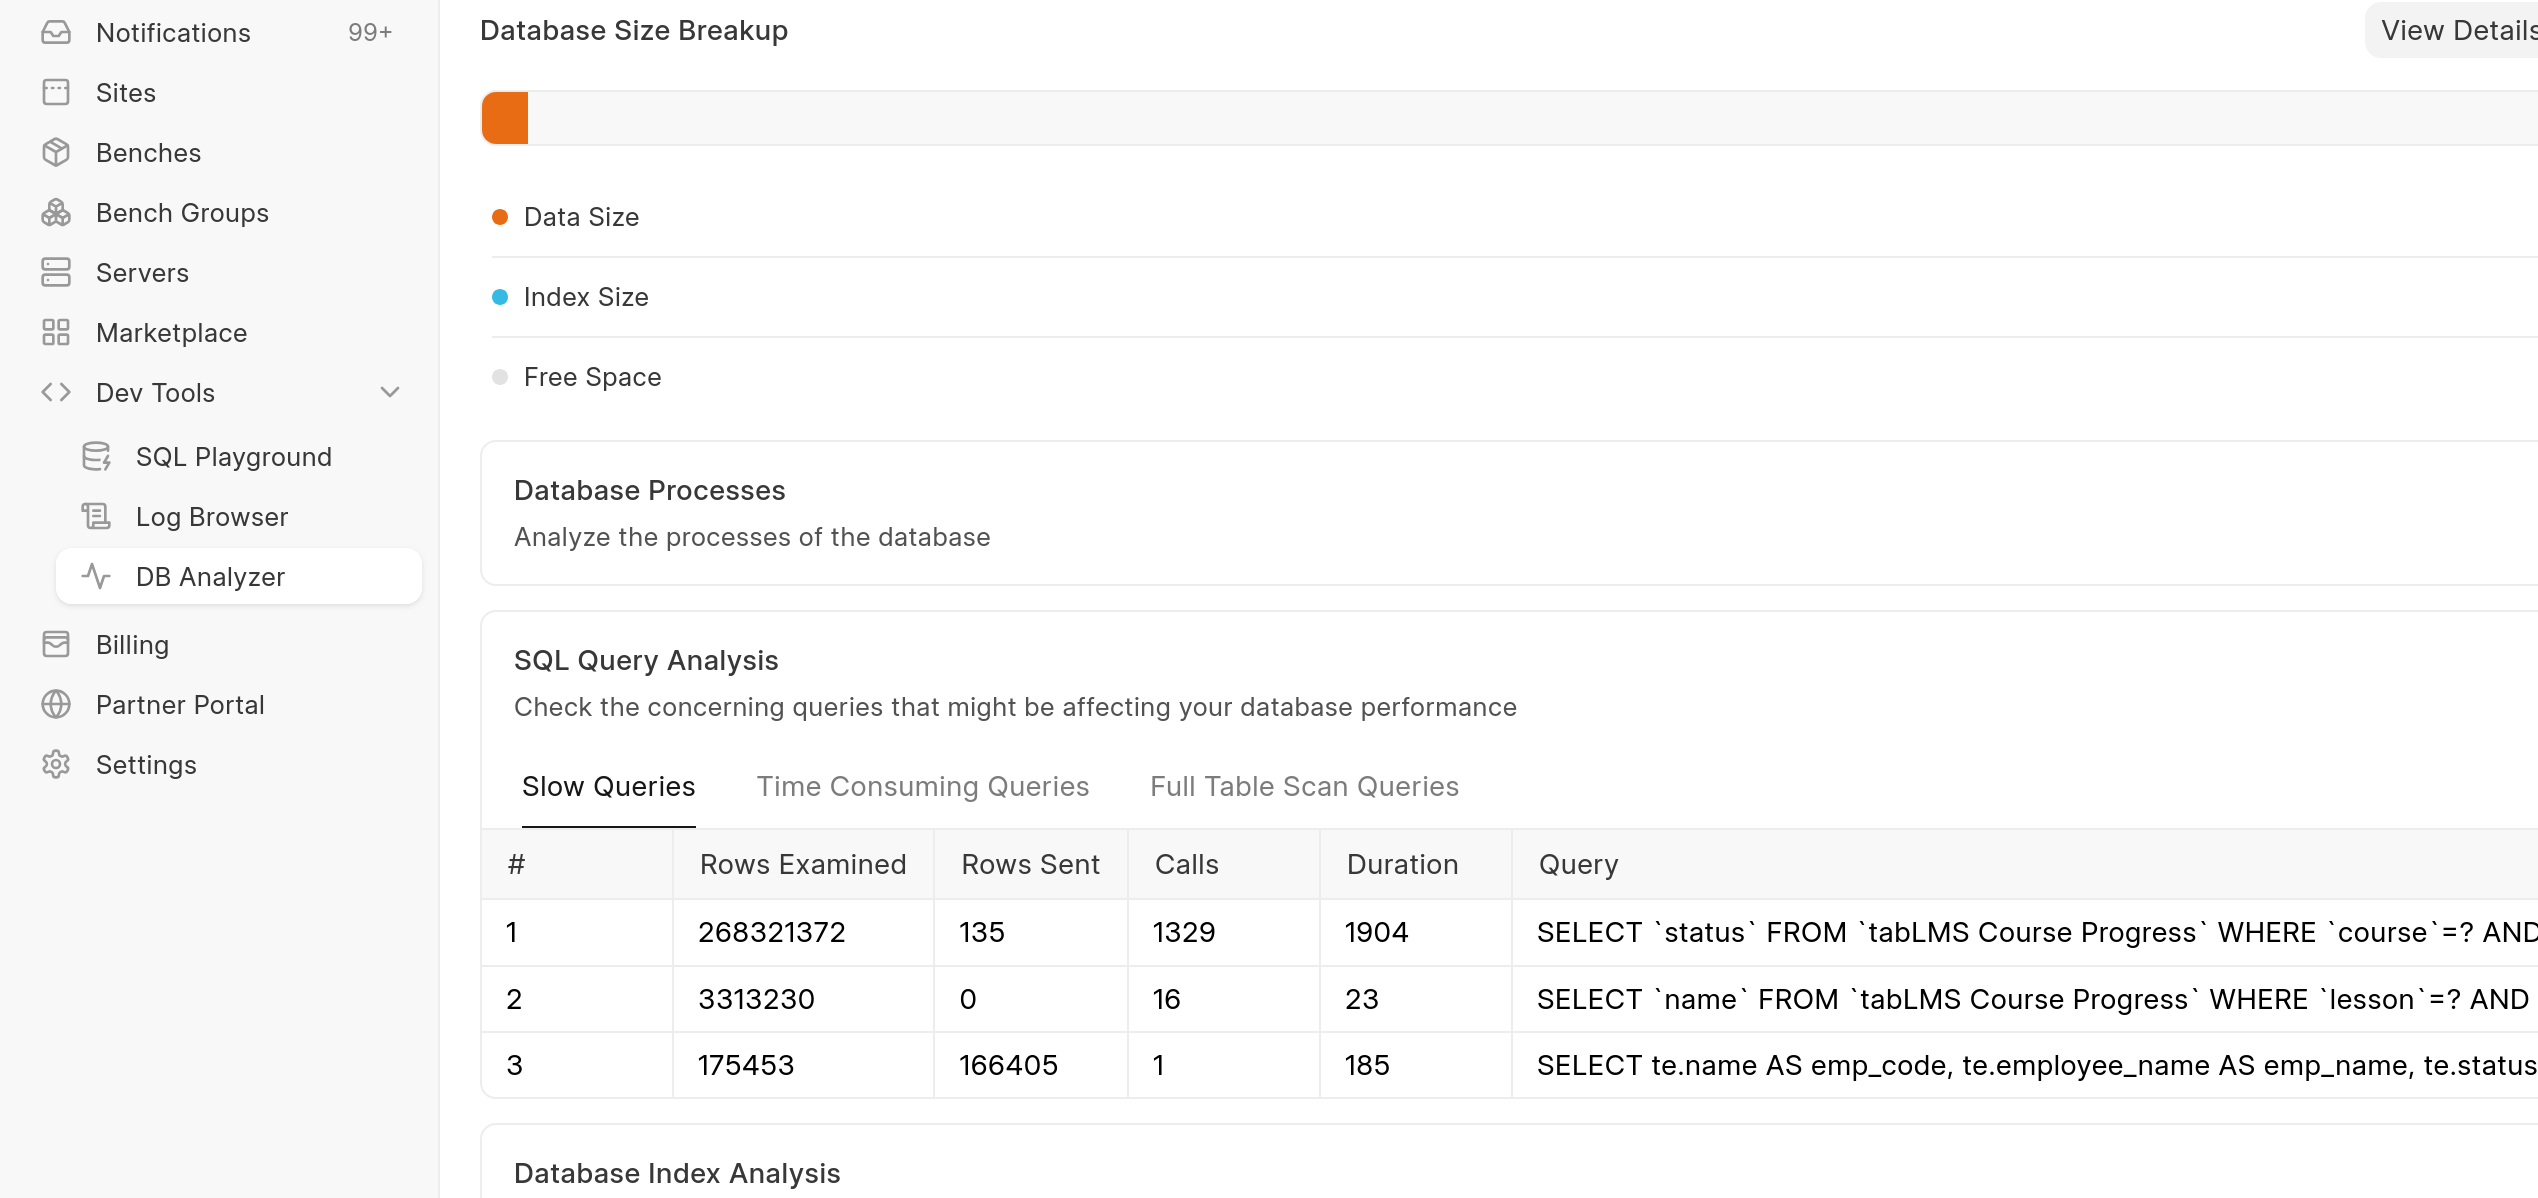Viewport: 2538px width, 1198px height.
Task: Click the Partner Portal globe icon
Action: [56, 705]
